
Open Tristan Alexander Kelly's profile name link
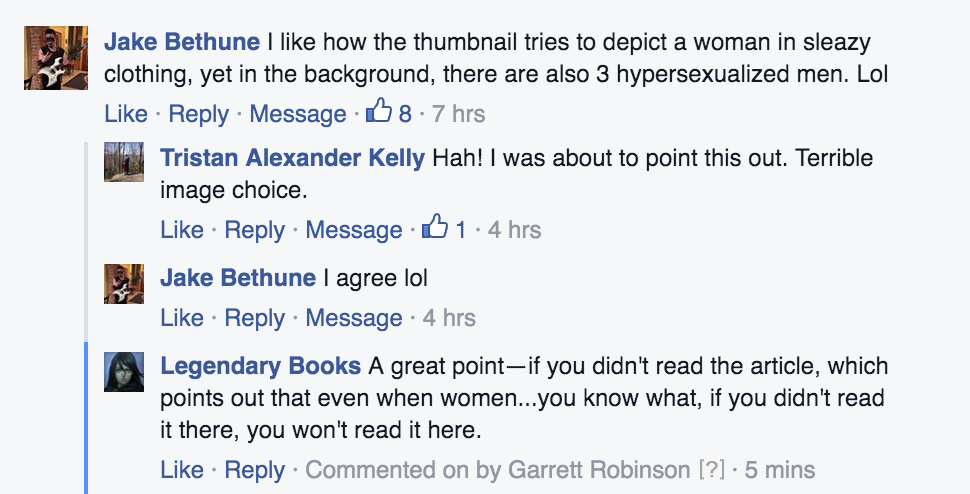[293, 158]
